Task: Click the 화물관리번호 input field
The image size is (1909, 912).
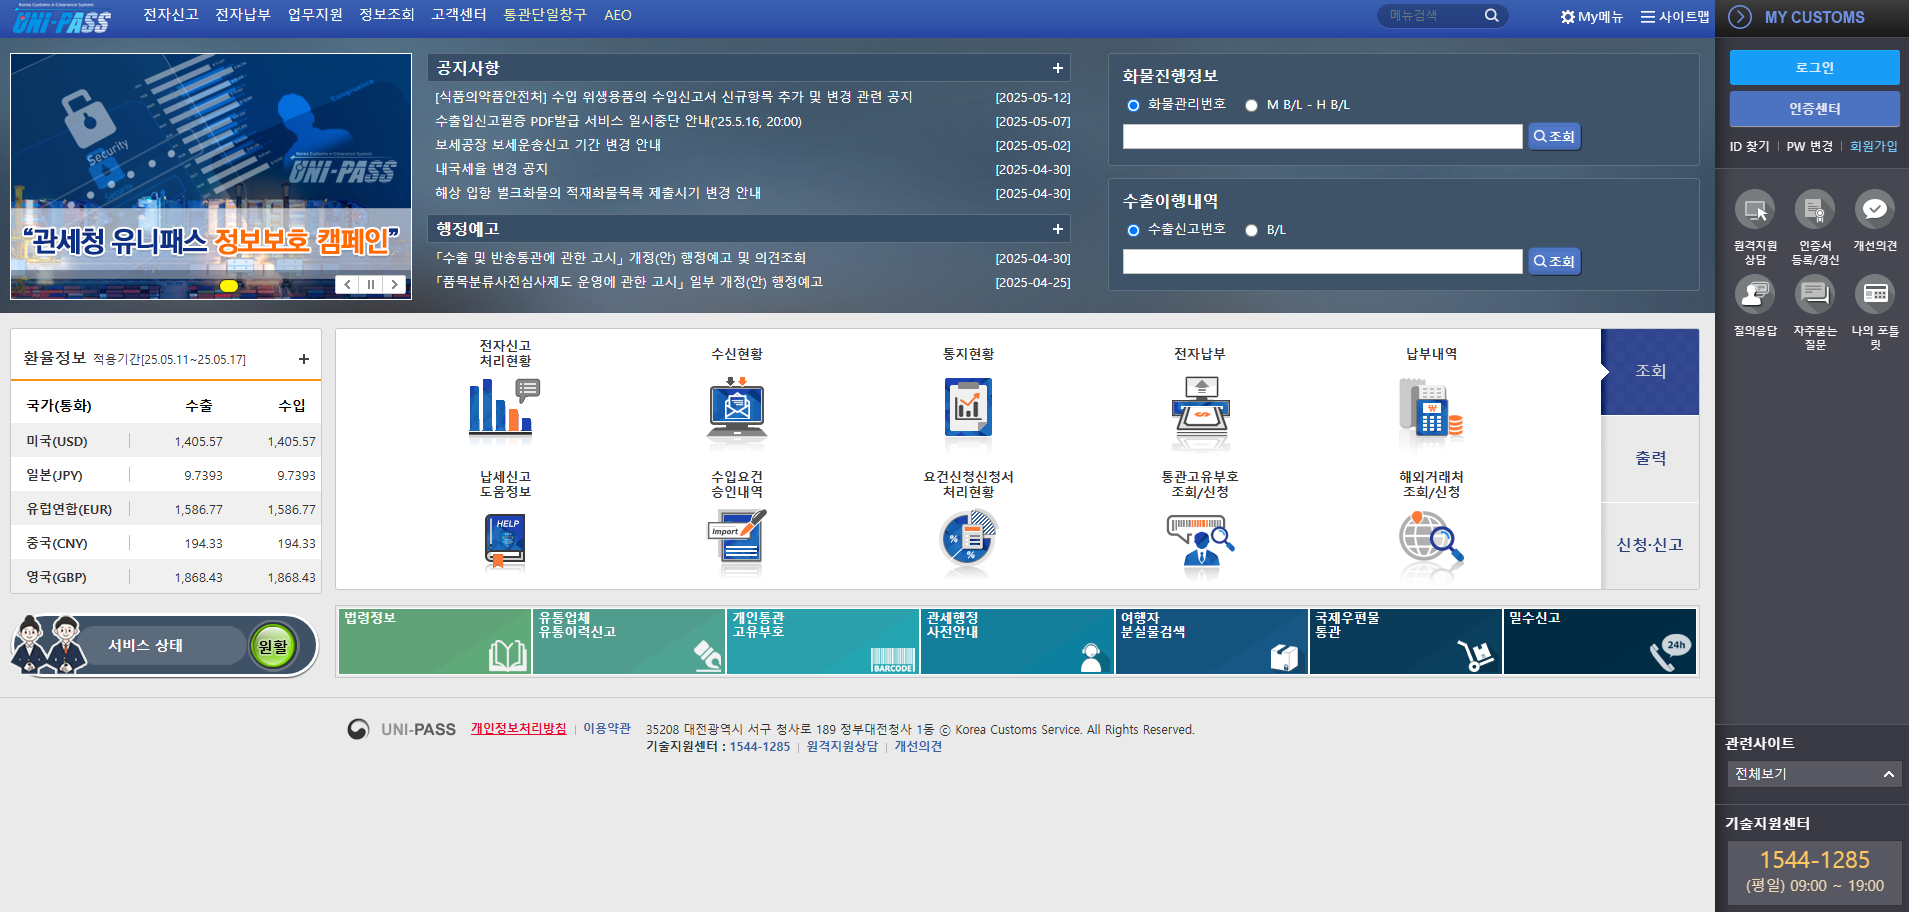Action: (1322, 136)
